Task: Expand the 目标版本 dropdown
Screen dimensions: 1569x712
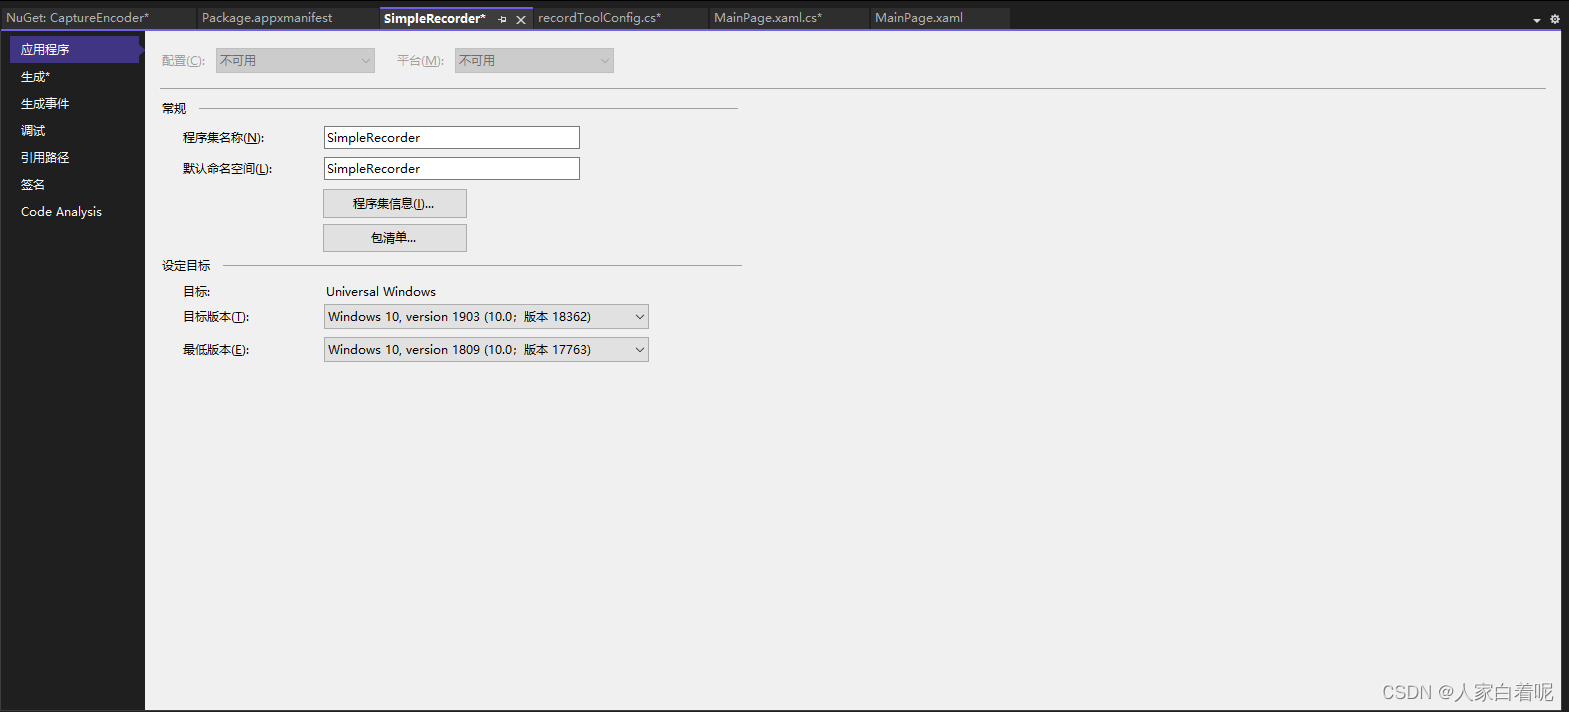Action: click(x=486, y=317)
